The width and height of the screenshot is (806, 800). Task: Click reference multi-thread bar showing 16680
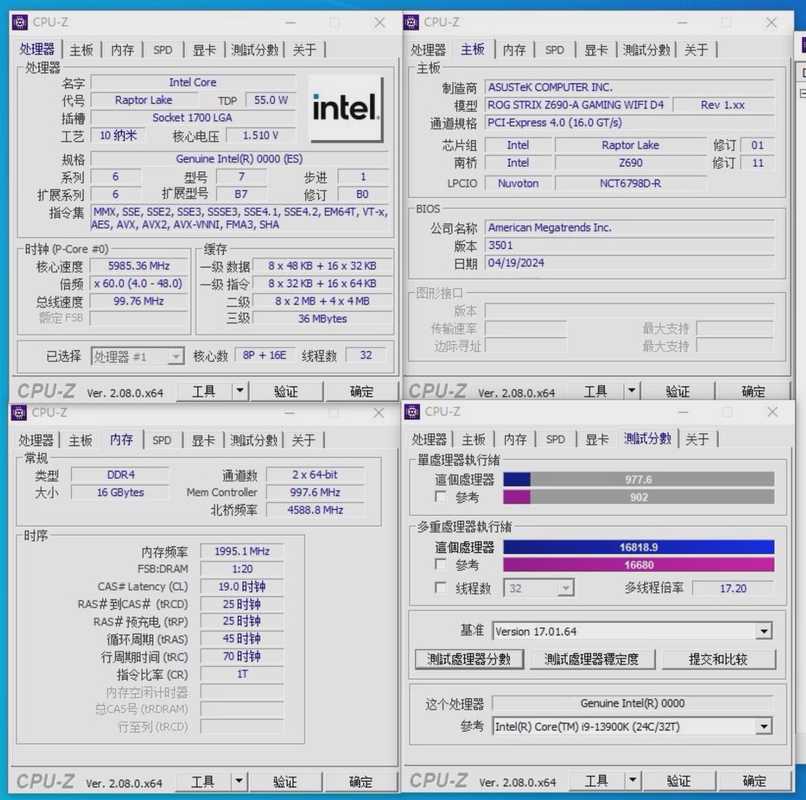[x=638, y=565]
